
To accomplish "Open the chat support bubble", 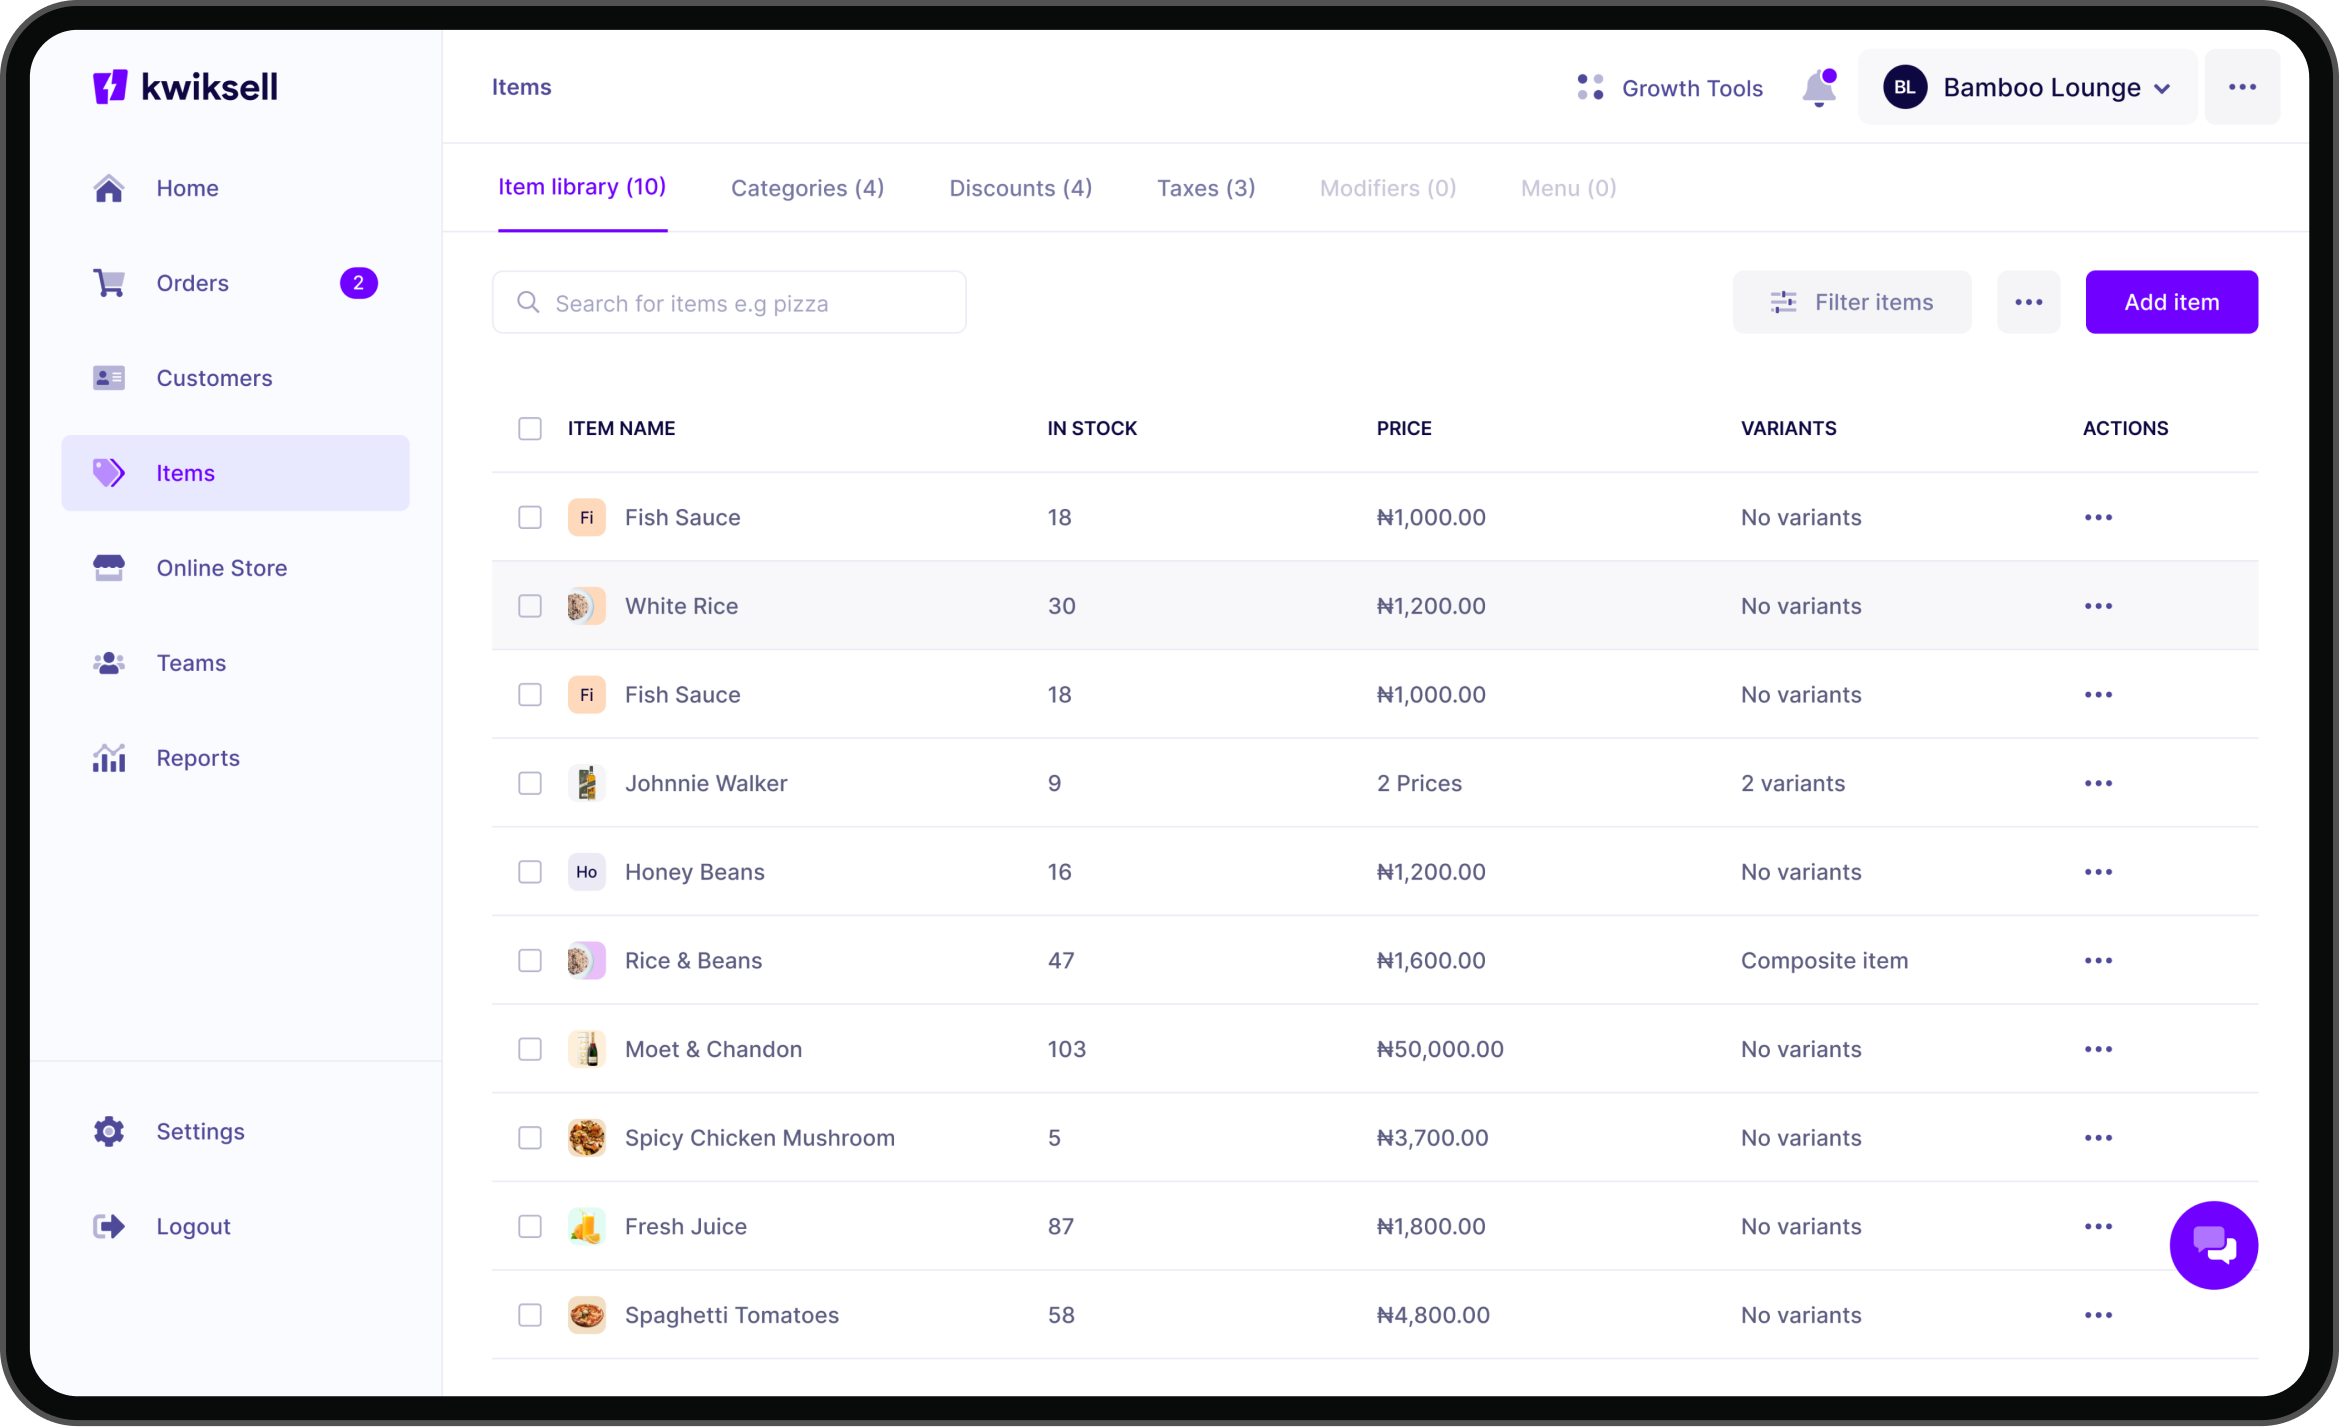I will 2213,1245.
